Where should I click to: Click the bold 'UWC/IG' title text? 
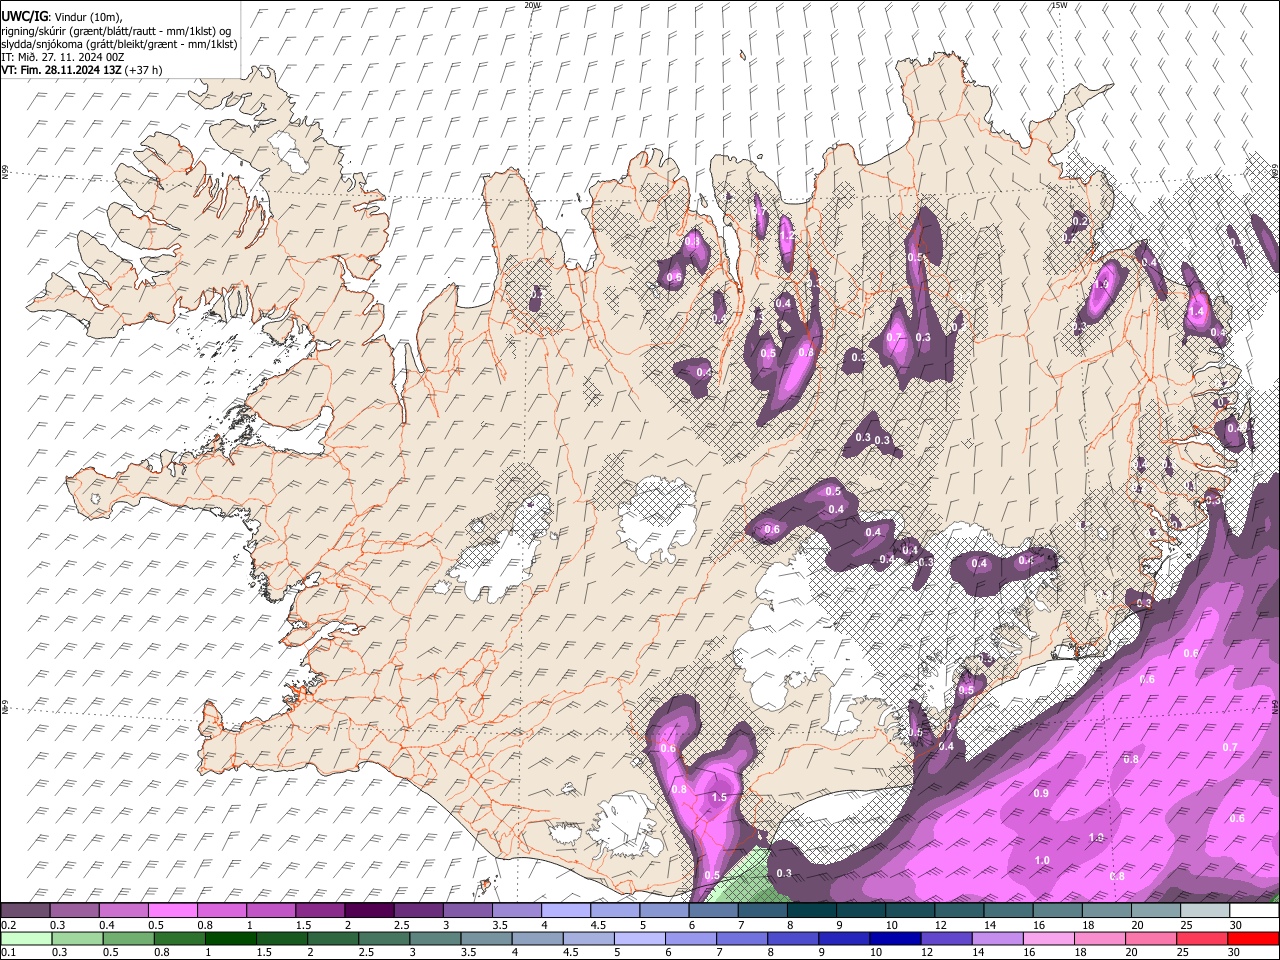pyautogui.click(x=24, y=17)
